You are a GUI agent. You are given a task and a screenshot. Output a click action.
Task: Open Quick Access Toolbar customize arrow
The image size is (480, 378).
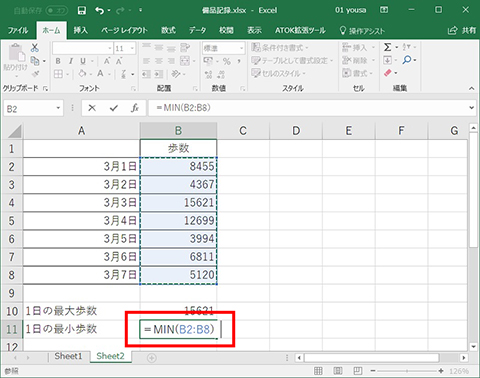click(x=141, y=11)
